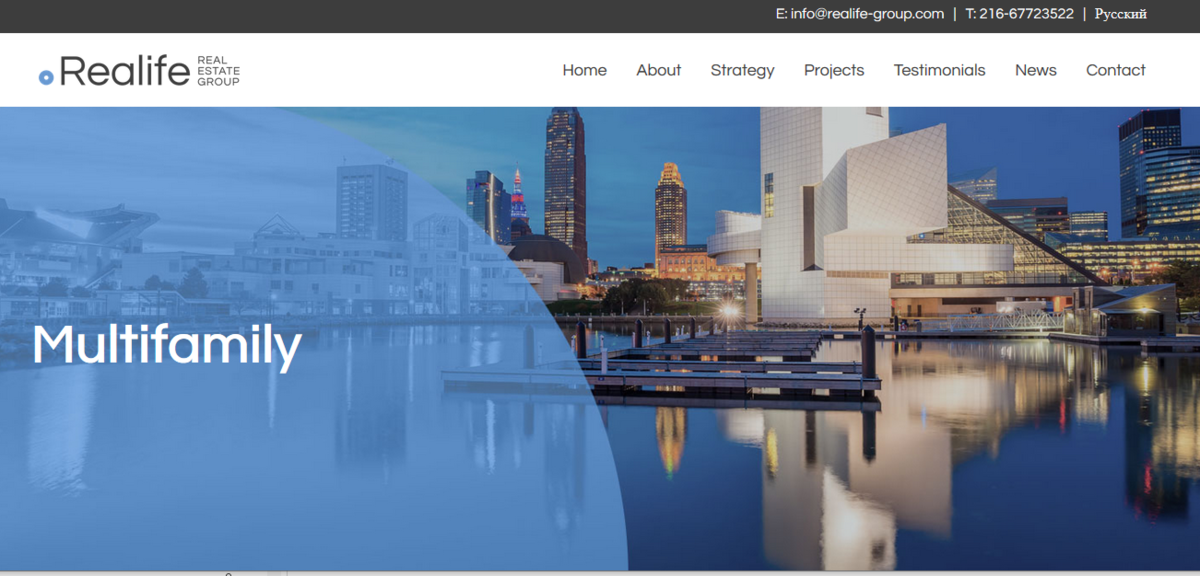Open the Contact page link
1200x576 pixels.
1115,70
